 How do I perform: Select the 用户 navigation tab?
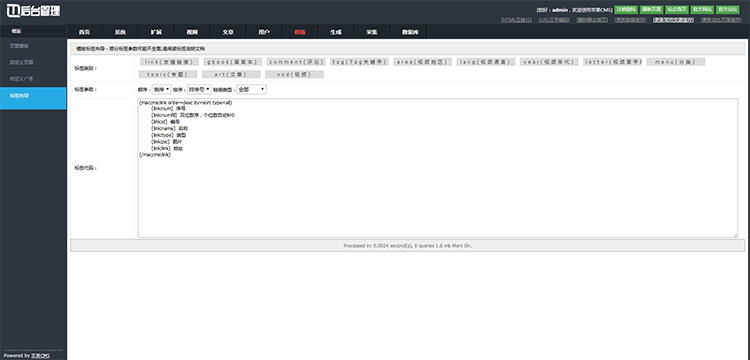point(264,32)
